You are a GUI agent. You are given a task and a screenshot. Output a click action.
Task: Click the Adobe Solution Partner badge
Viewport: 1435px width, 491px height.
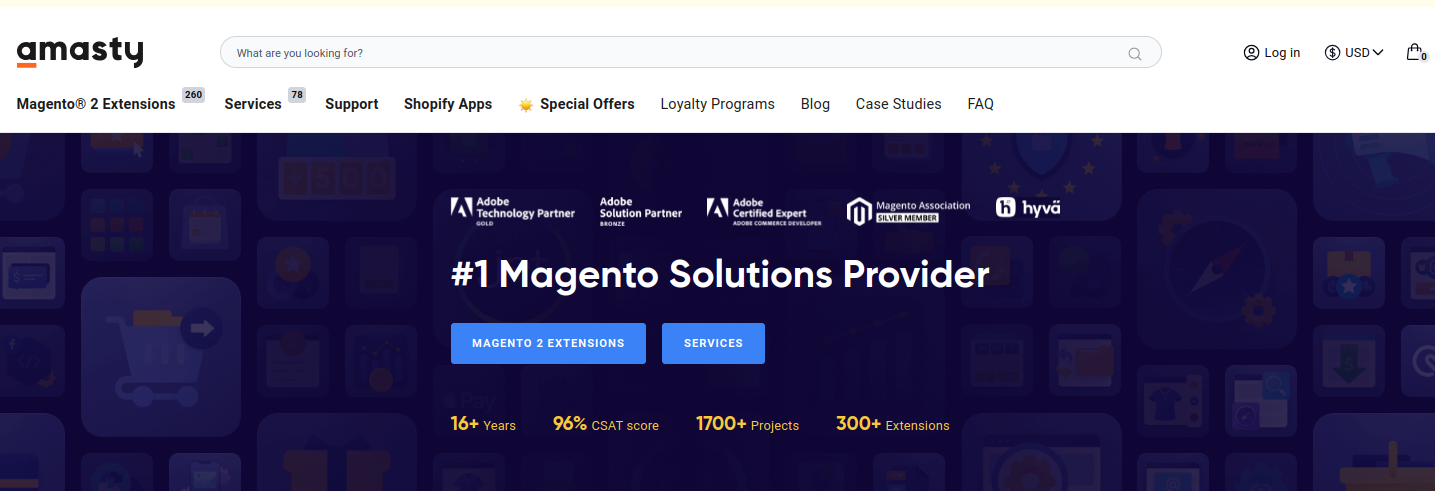[641, 209]
